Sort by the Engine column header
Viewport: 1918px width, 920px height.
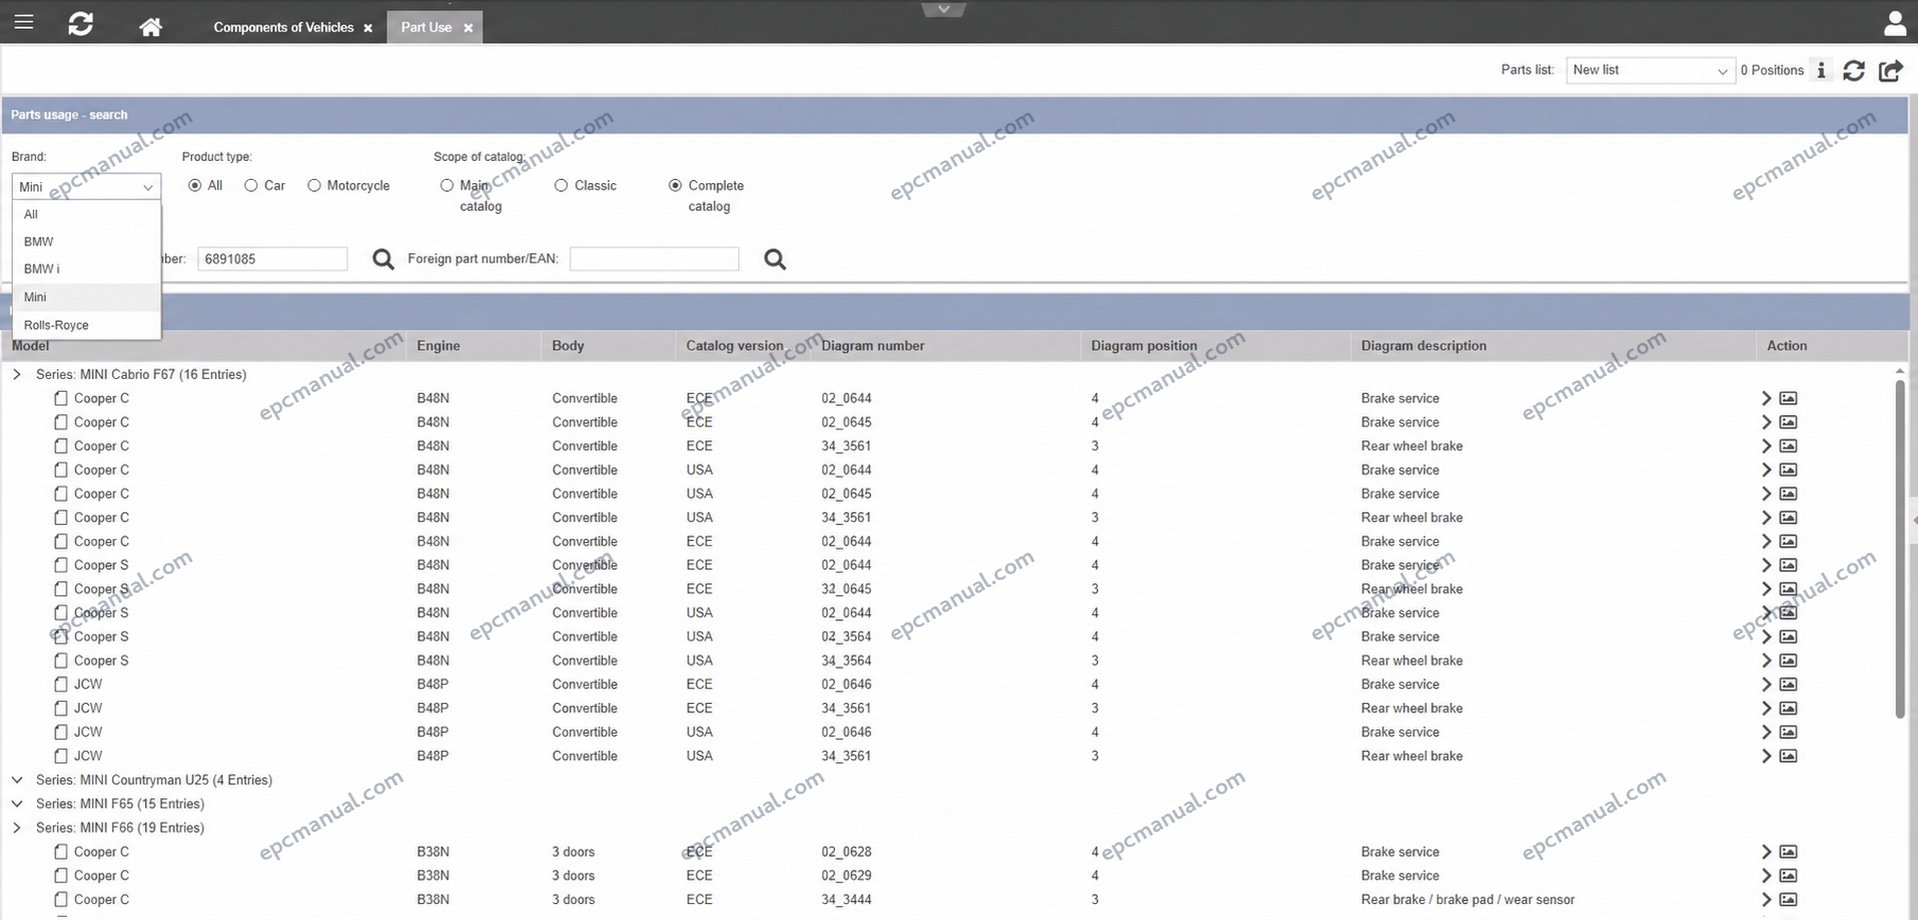(x=438, y=346)
